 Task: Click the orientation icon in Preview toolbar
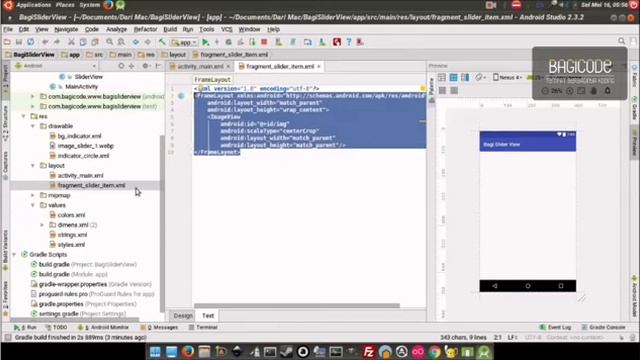click(x=480, y=78)
